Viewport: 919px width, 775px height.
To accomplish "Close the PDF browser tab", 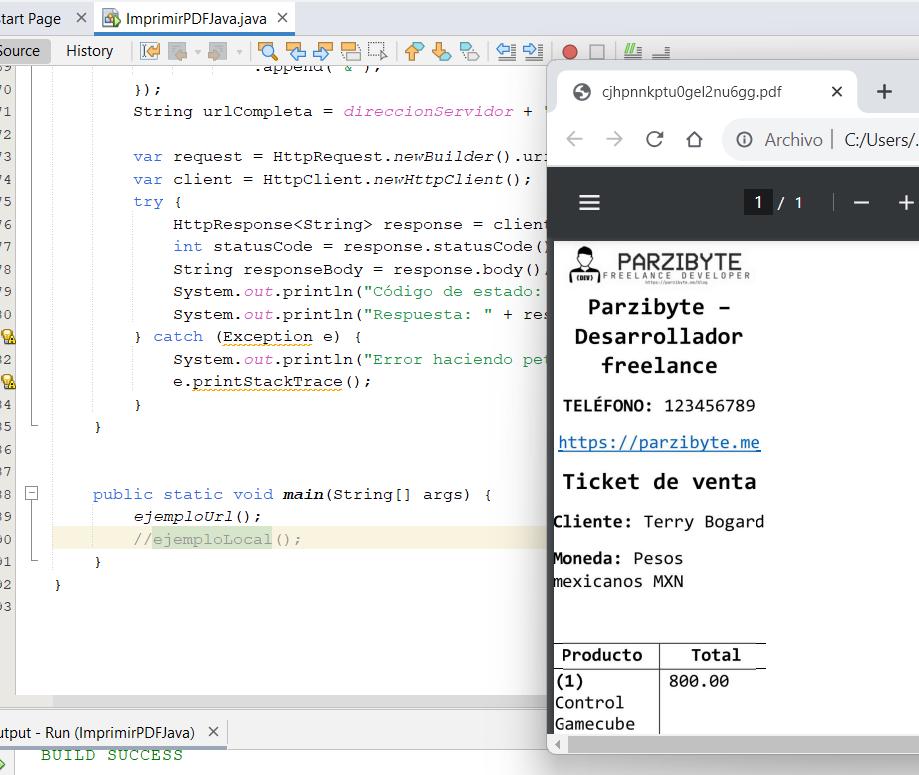I will [x=837, y=91].
